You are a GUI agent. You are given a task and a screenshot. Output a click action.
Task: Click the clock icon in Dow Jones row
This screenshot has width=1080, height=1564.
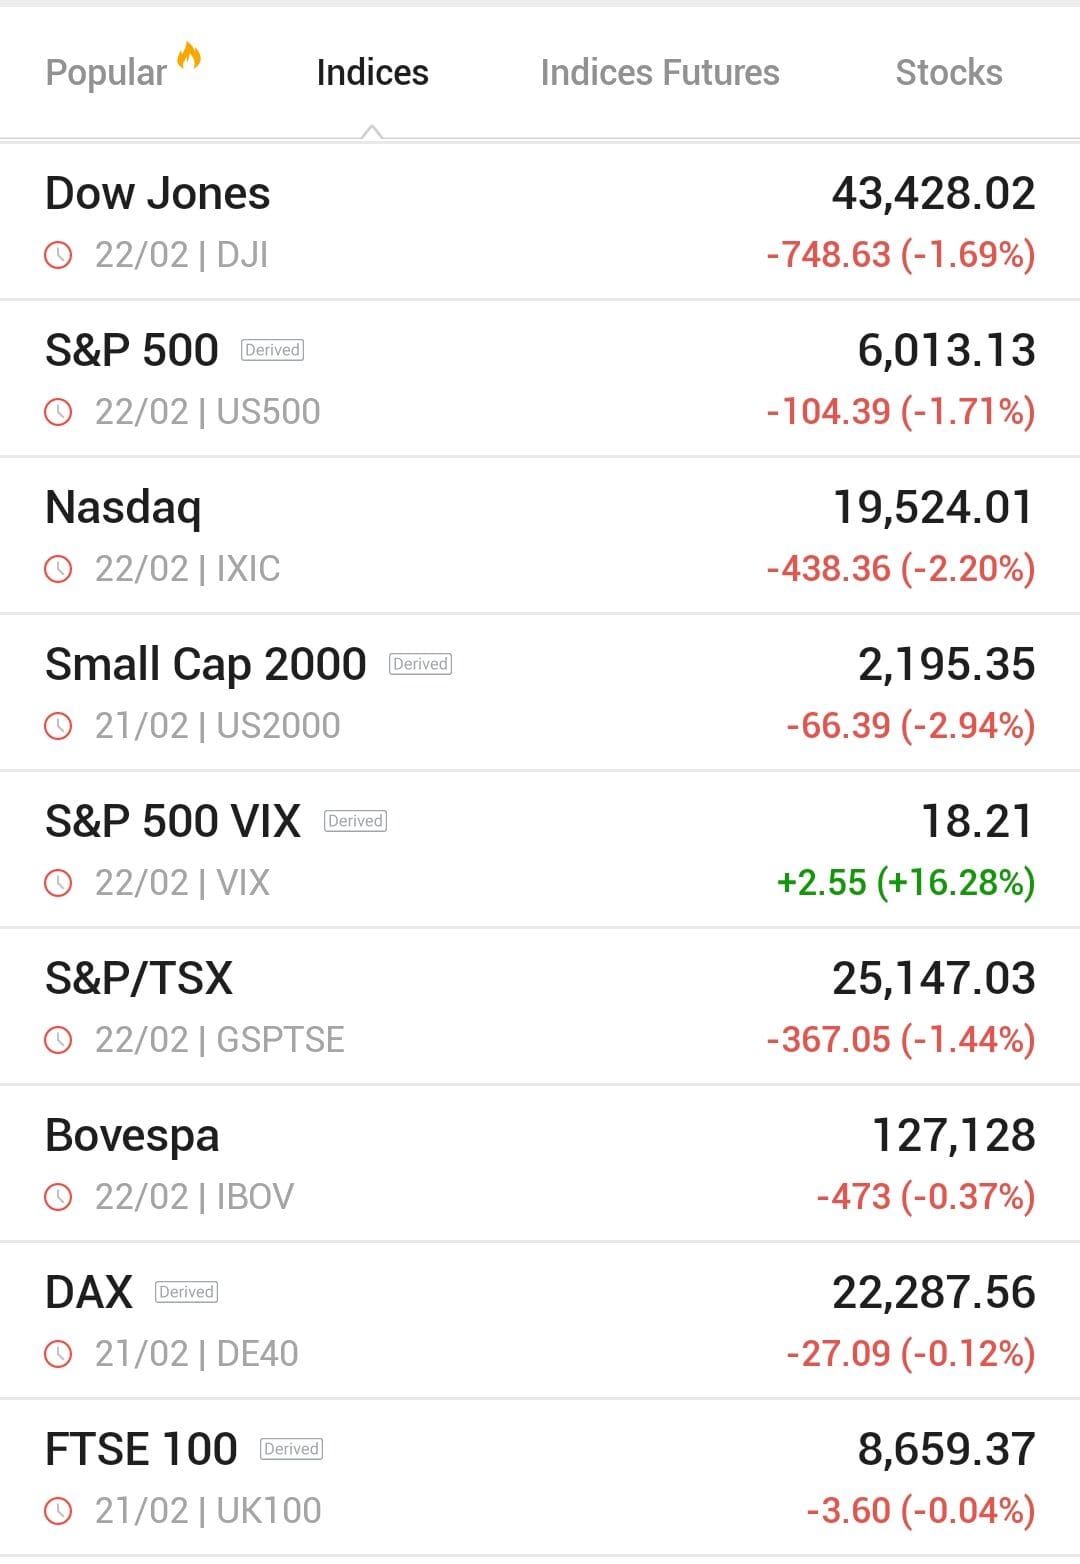pyautogui.click(x=59, y=256)
